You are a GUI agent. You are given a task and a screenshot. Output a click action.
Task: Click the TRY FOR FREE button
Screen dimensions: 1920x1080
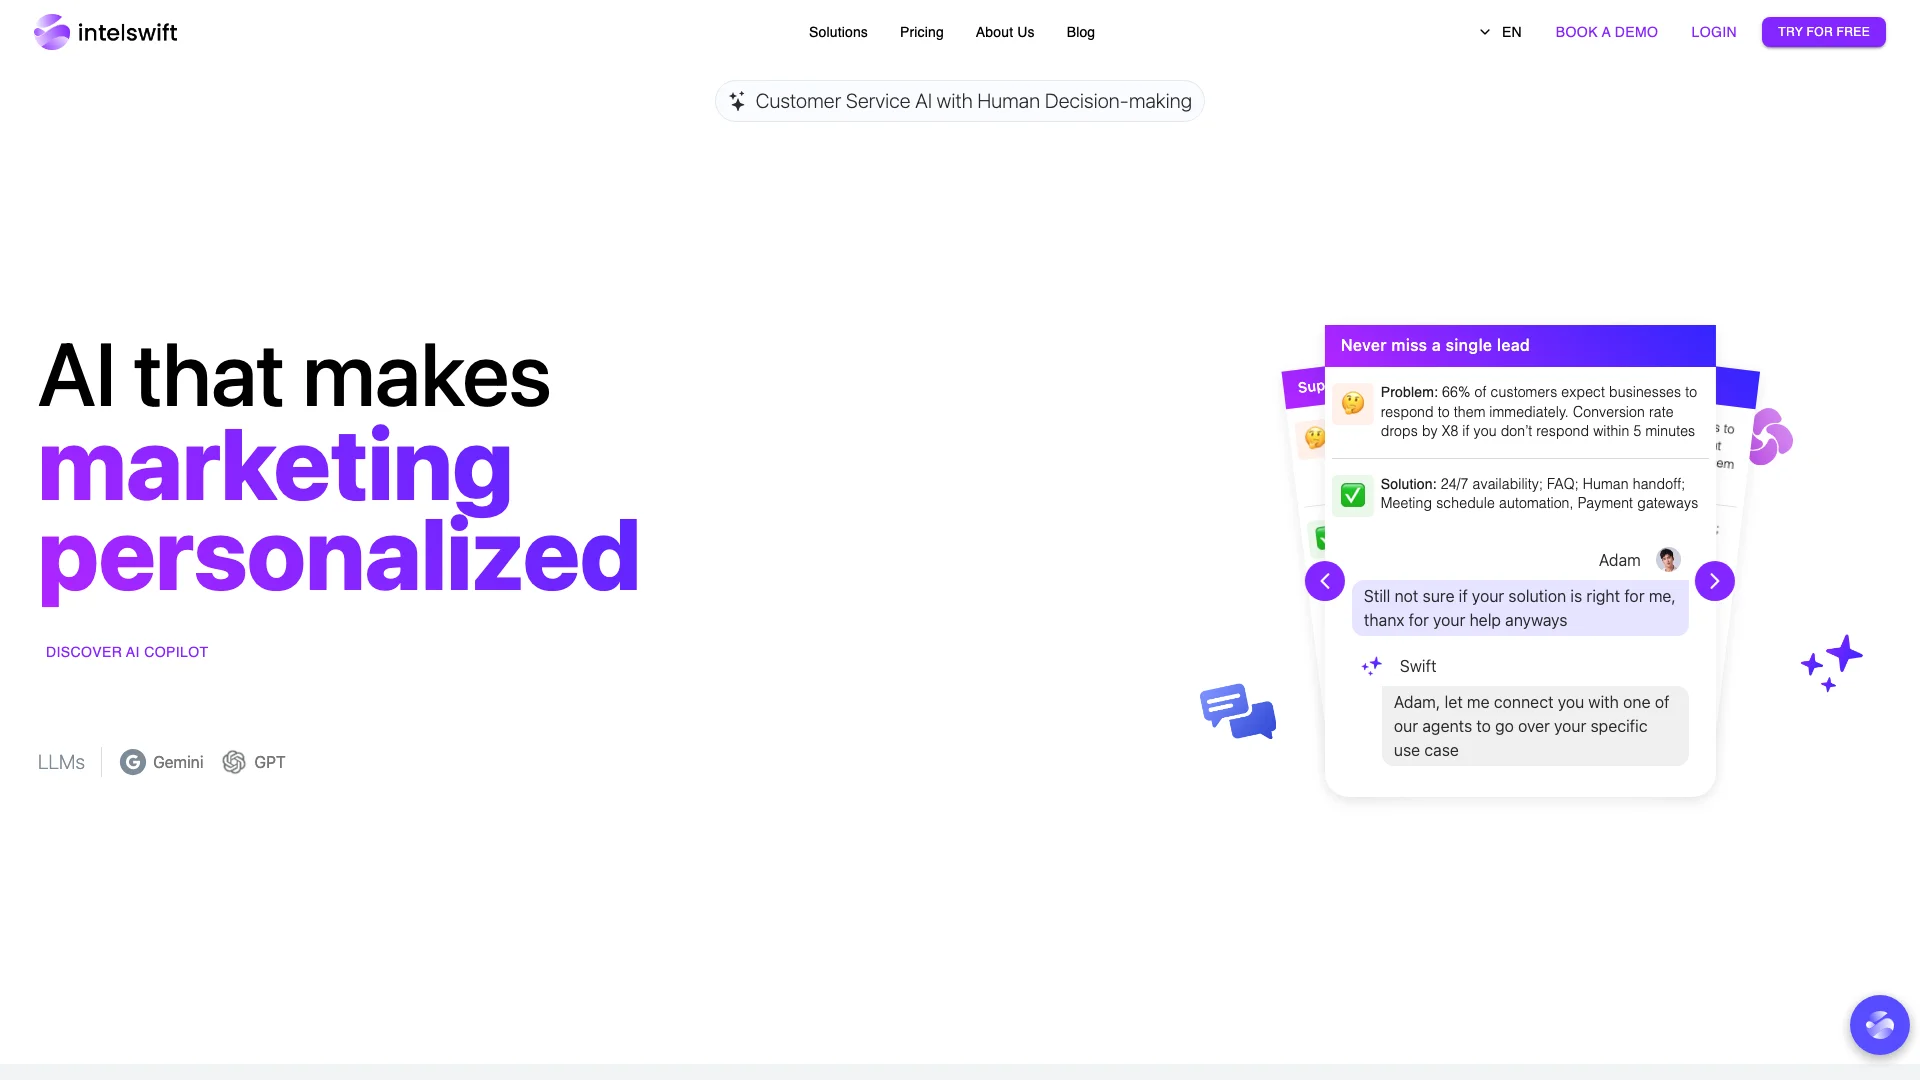[1824, 32]
